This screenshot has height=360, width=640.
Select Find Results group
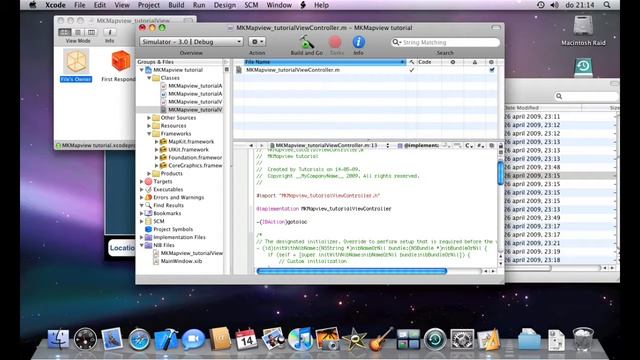(168, 205)
